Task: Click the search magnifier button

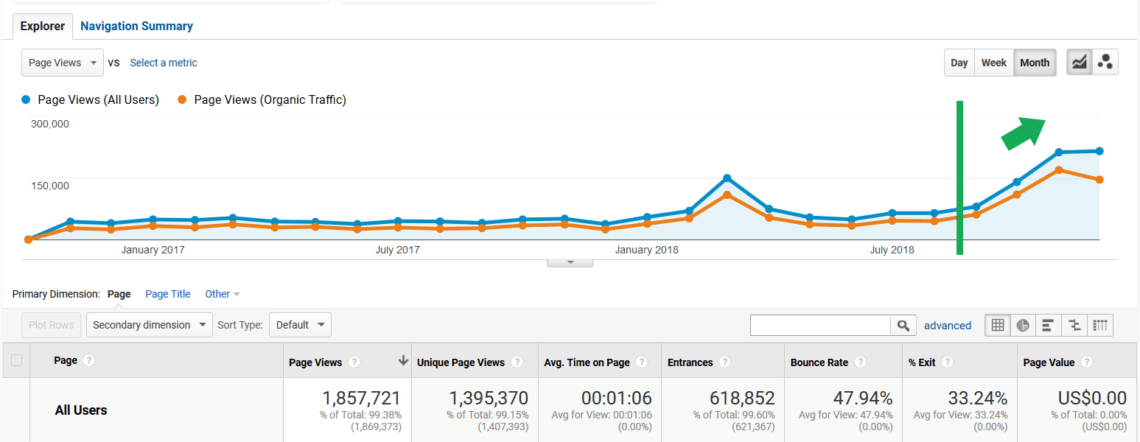Action: coord(902,326)
